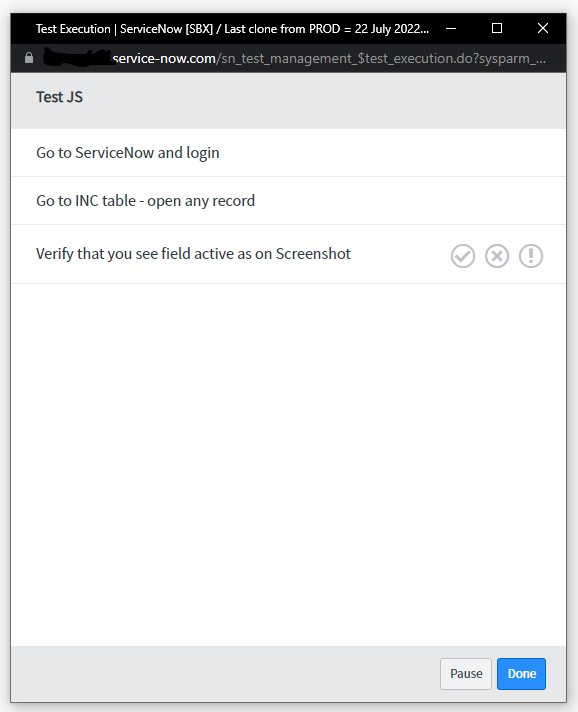Click the blacked-out subdomain in the address bar
Viewport: 578px width, 712px height.
tap(77, 58)
